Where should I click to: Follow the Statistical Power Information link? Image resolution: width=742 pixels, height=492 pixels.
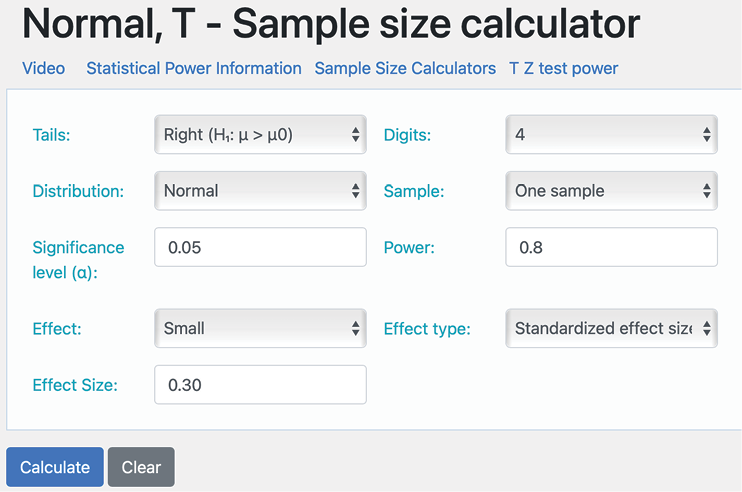193,68
